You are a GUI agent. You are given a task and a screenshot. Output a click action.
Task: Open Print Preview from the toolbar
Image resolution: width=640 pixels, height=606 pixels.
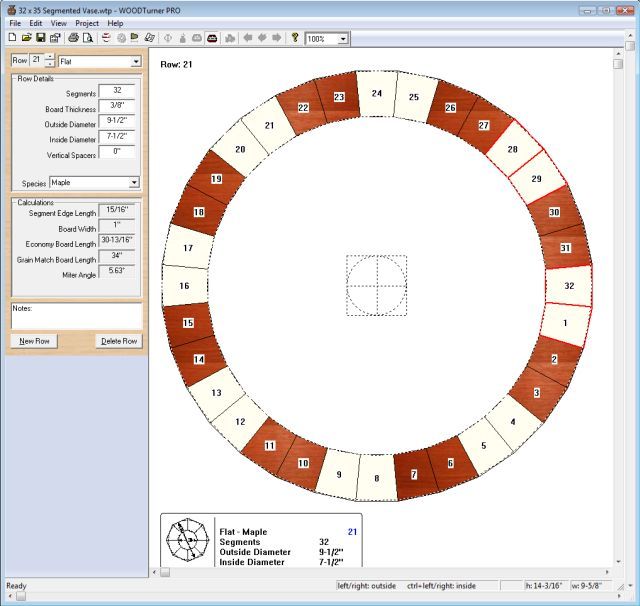[88, 38]
